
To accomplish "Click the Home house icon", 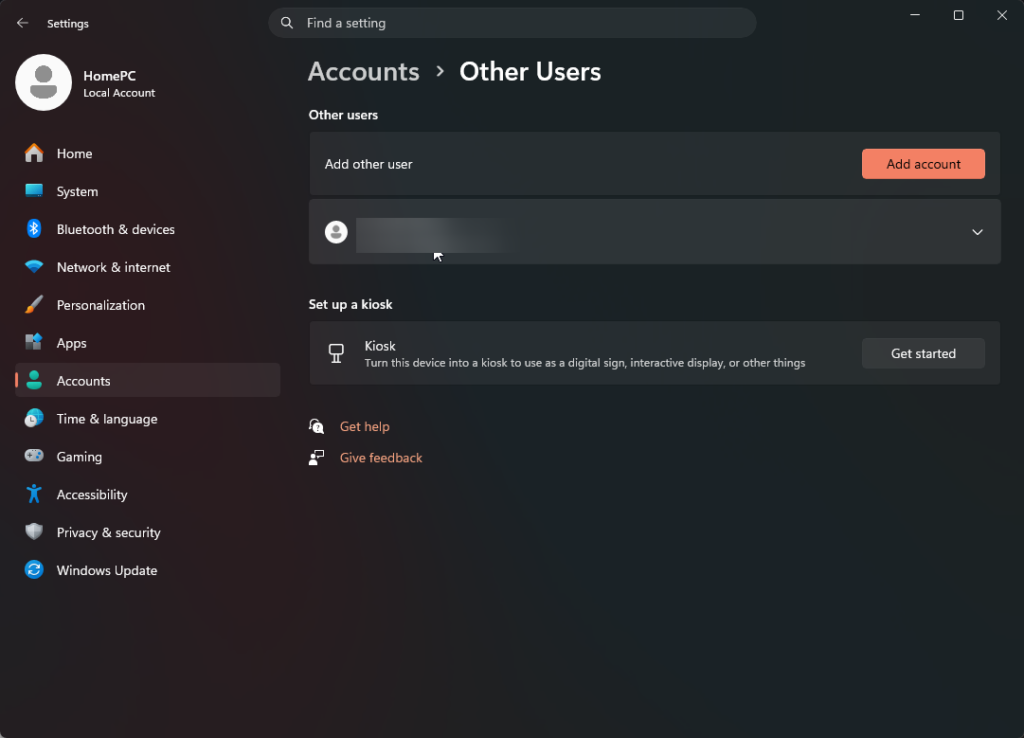I will 34,153.
